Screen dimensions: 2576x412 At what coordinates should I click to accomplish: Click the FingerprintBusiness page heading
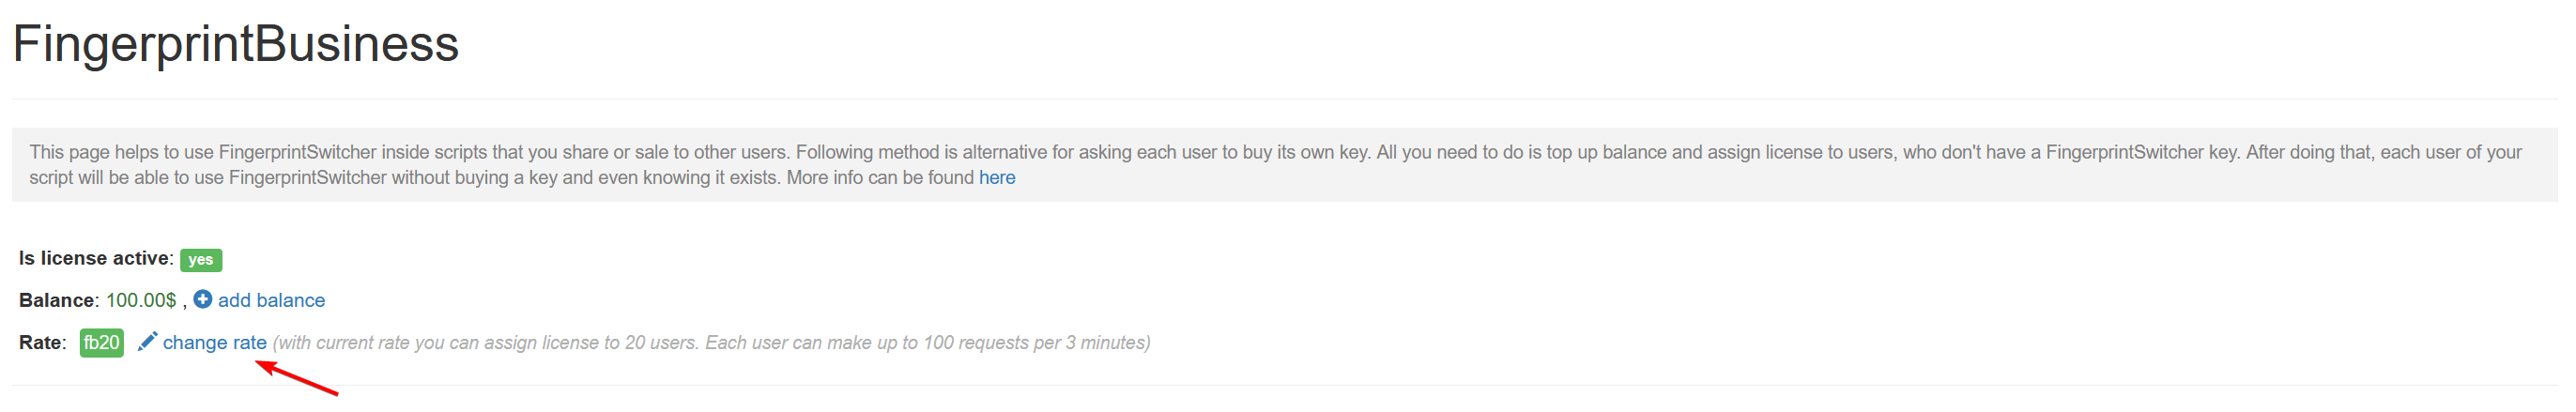[235, 44]
